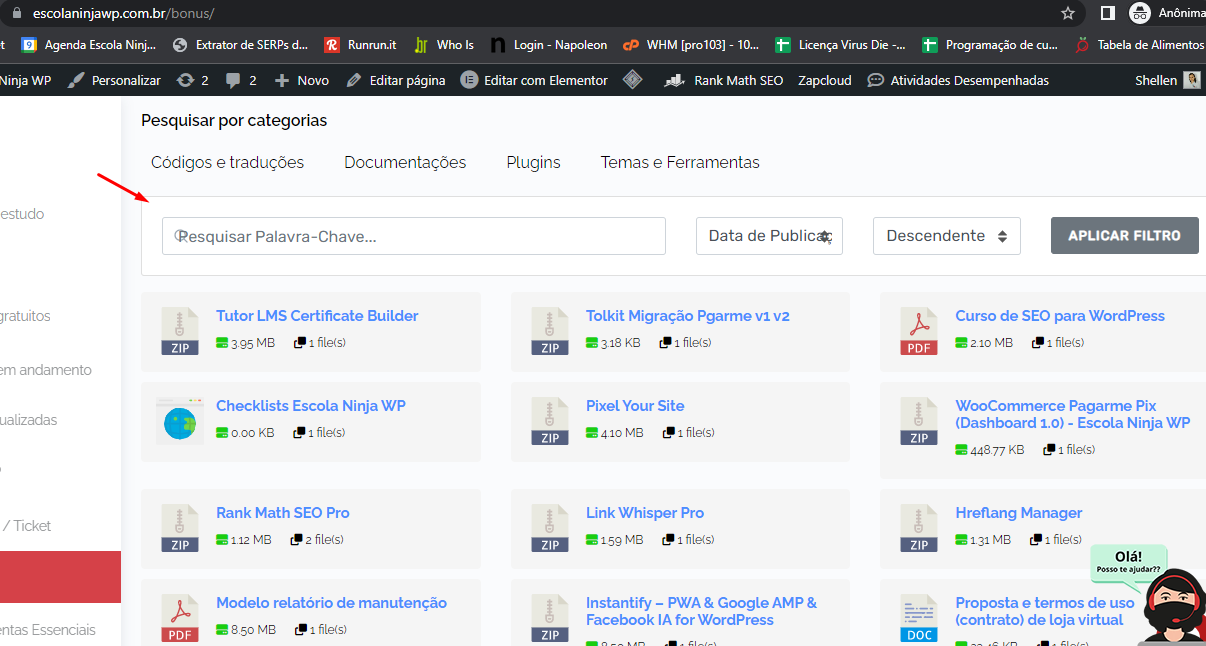Click Editar página in the admin bar
This screenshot has width=1206, height=646.
point(395,80)
